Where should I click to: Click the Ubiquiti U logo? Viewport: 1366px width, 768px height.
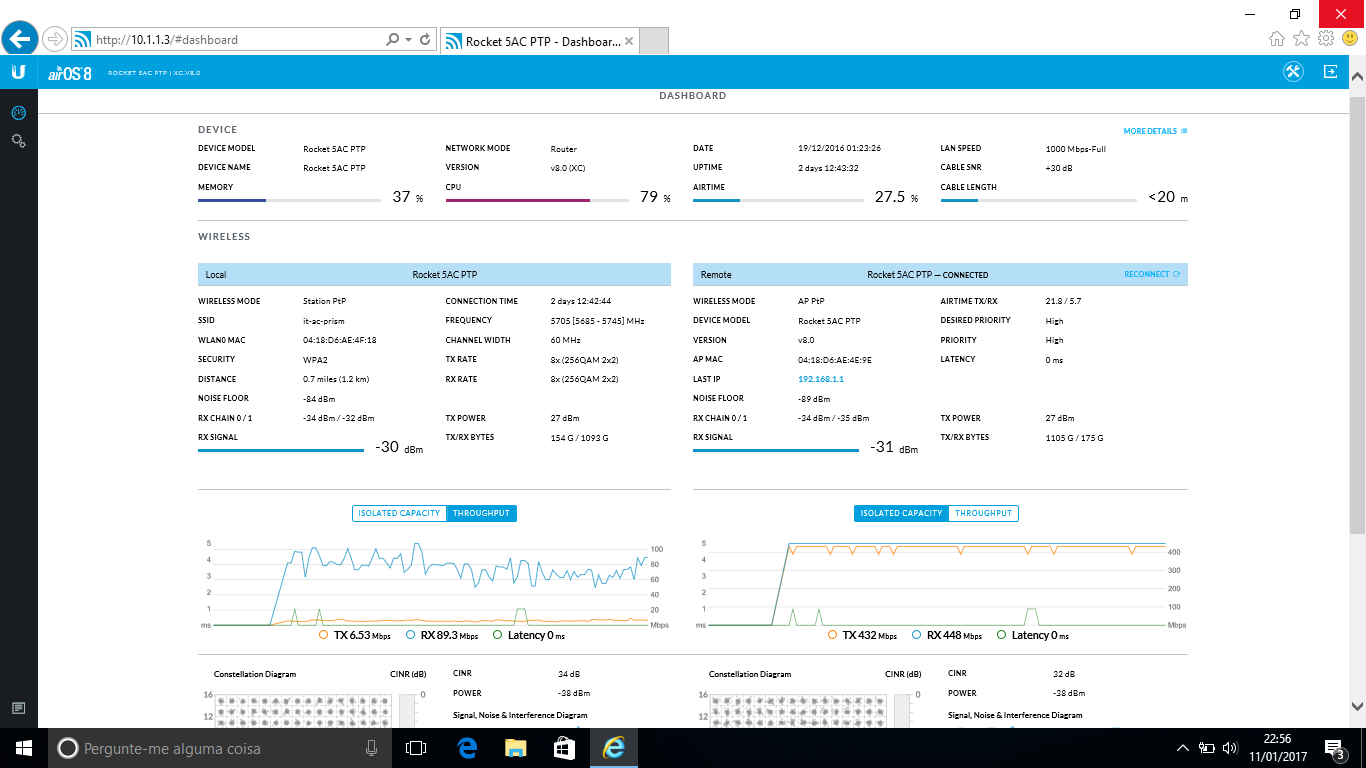click(x=18, y=72)
